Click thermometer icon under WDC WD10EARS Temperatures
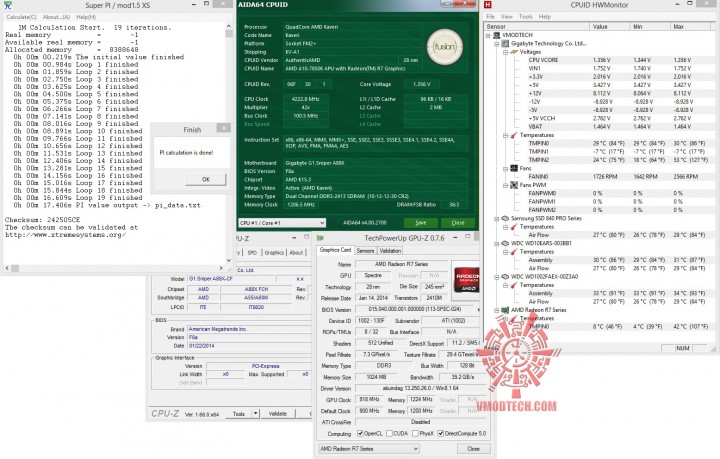Viewport: 720px width, 459px height. pos(514,252)
